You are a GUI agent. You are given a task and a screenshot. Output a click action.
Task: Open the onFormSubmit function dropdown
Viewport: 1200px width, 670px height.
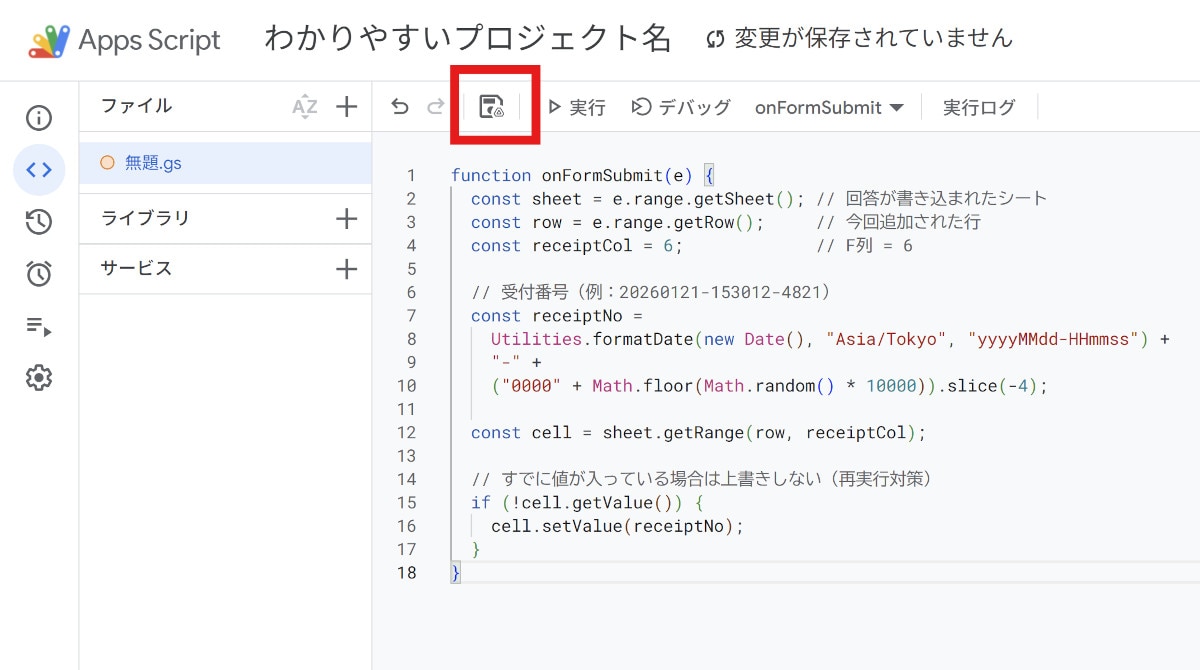coord(829,107)
